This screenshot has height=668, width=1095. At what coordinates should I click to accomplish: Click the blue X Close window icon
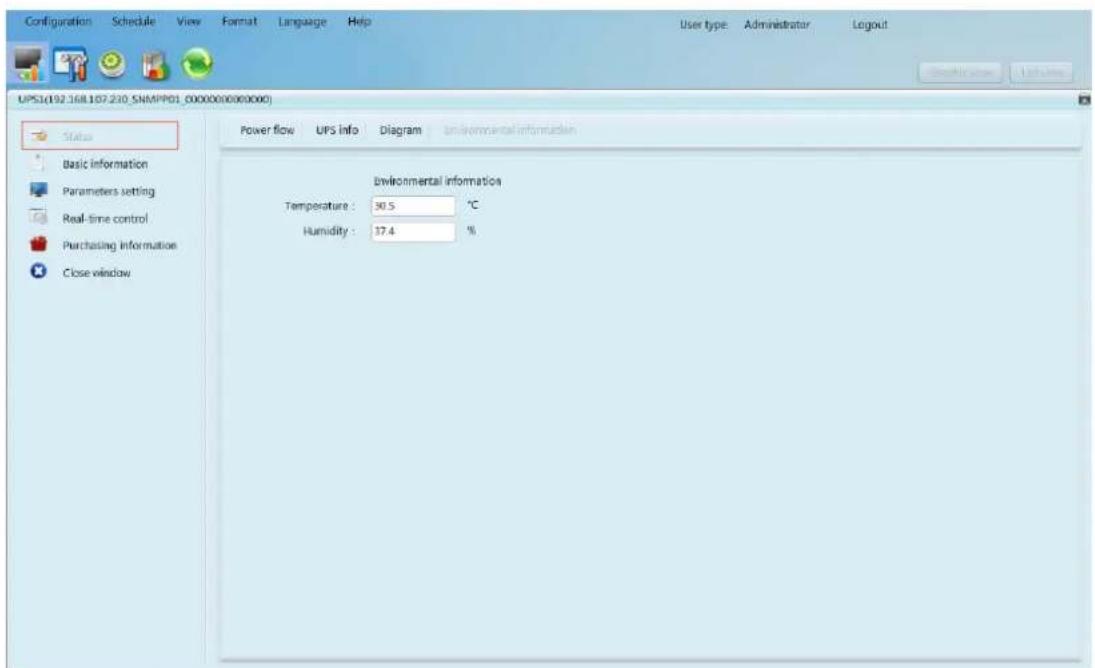[38, 272]
